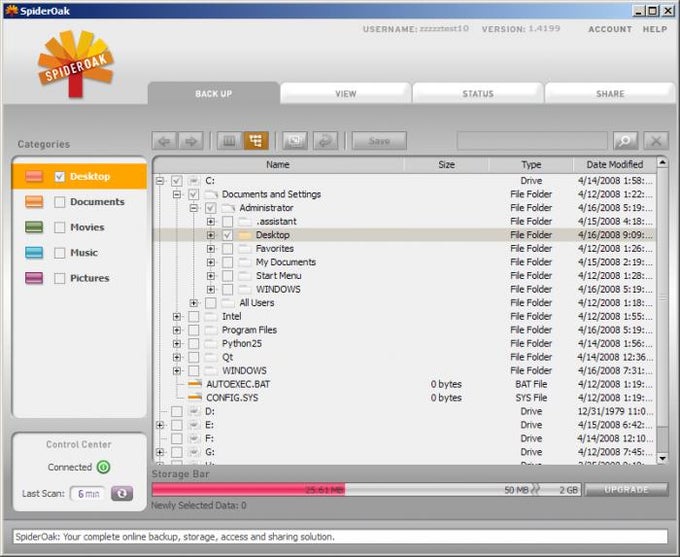Image resolution: width=680 pixels, height=557 pixels.
Task: Click the forward arrow toolbar icon
Action: click(x=191, y=141)
